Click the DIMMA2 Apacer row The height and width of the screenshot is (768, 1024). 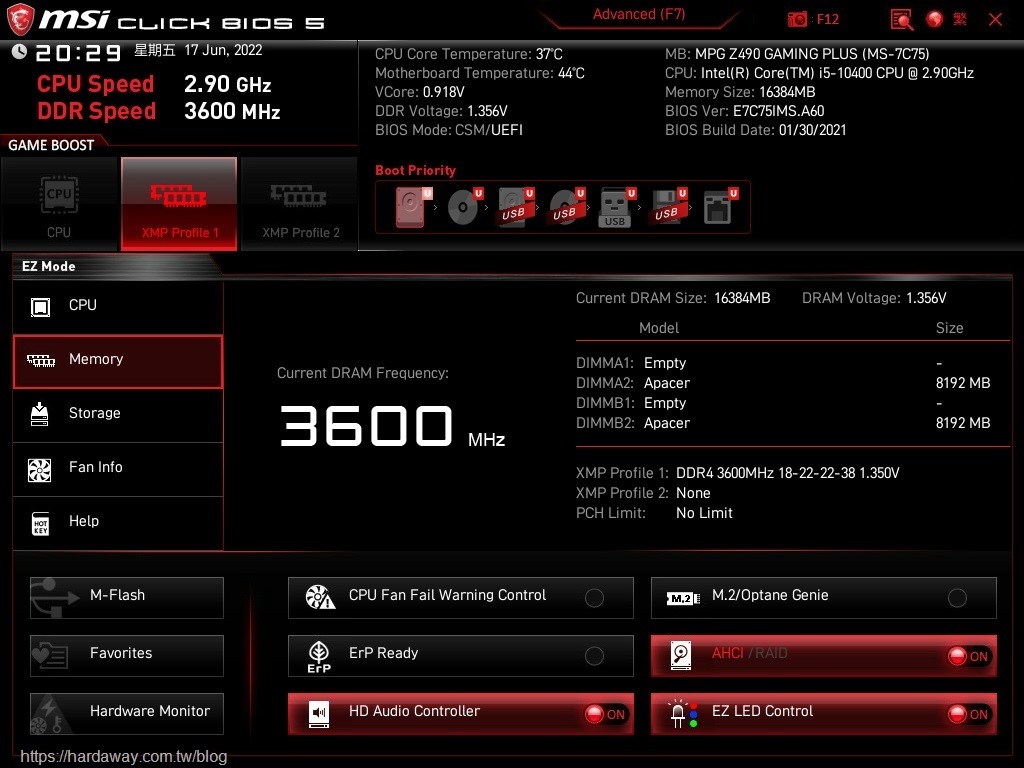coord(783,383)
